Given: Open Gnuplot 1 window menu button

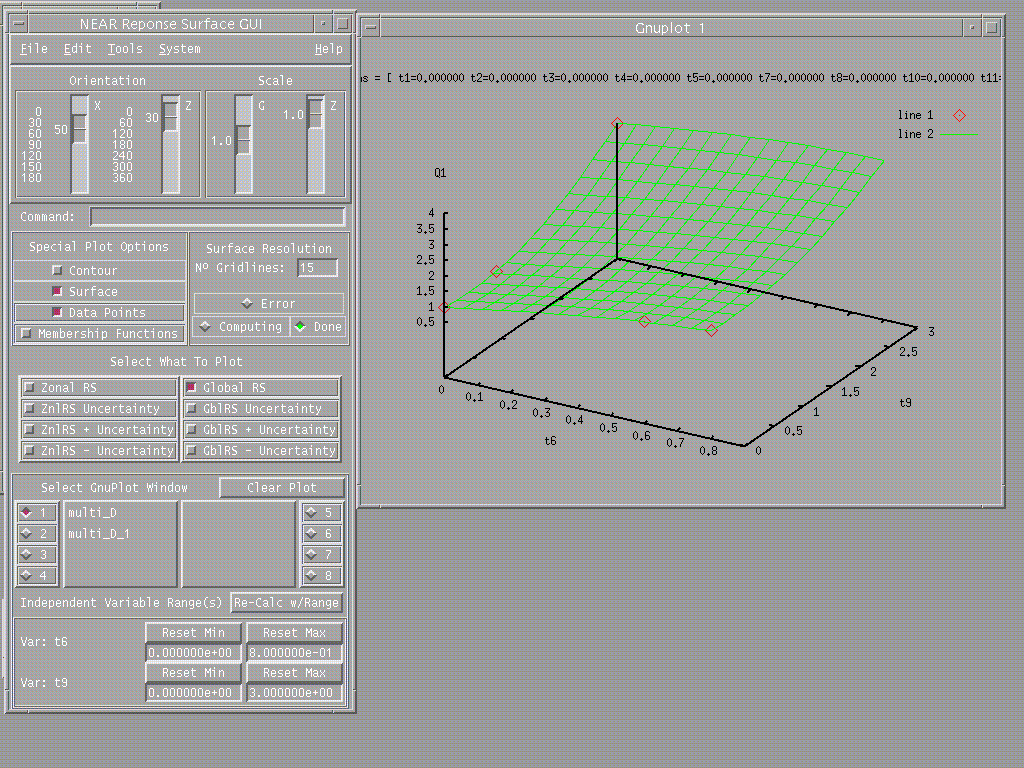Looking at the screenshot, I should [370, 28].
